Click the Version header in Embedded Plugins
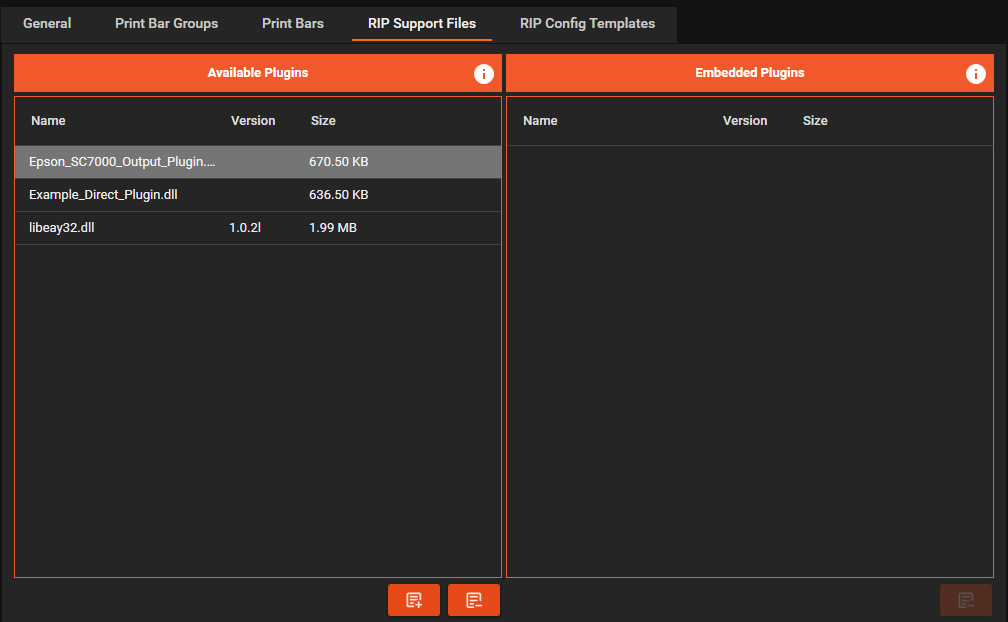 point(745,121)
